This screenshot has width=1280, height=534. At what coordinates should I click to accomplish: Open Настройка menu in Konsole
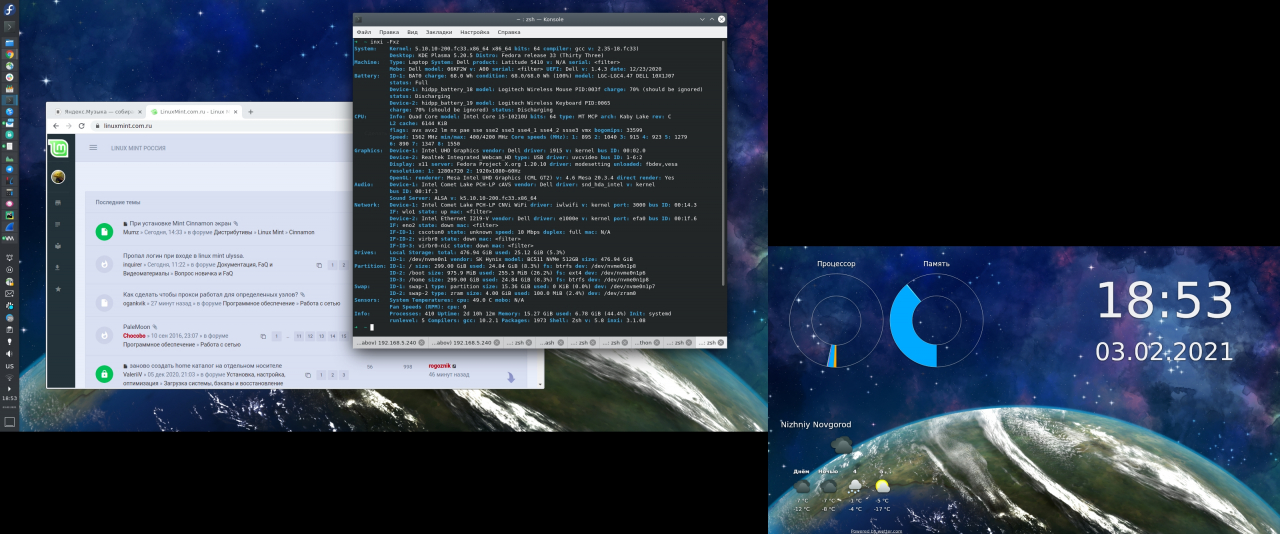click(475, 32)
